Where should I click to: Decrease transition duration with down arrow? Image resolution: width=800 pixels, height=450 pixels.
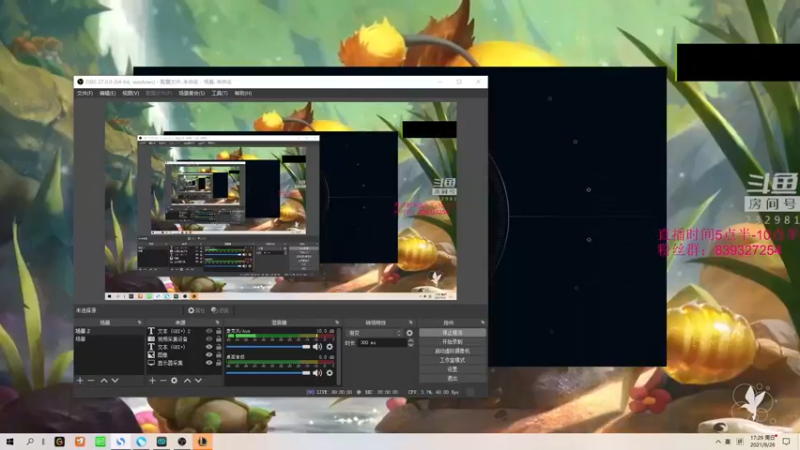(411, 345)
